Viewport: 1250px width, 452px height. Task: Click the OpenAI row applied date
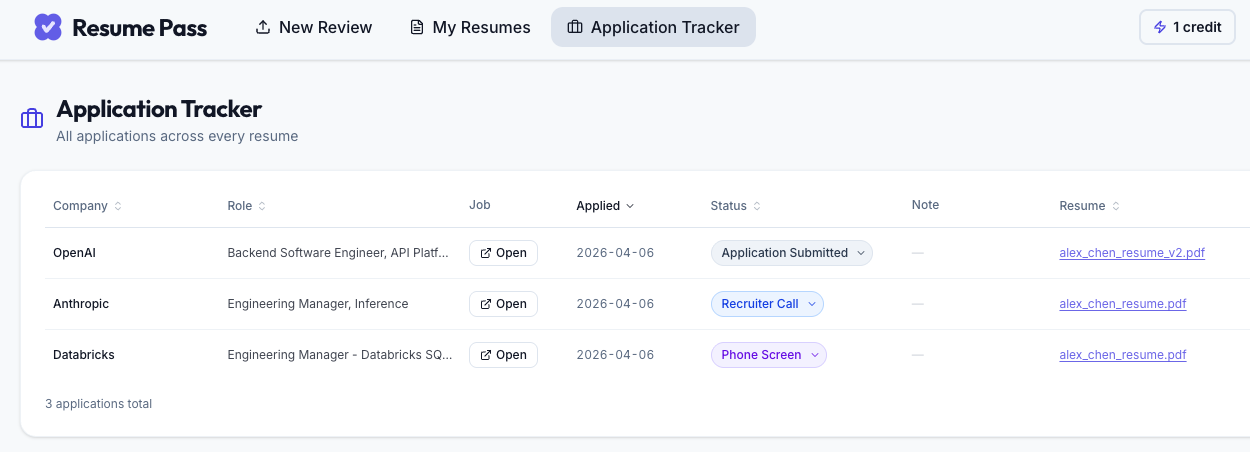(x=615, y=253)
